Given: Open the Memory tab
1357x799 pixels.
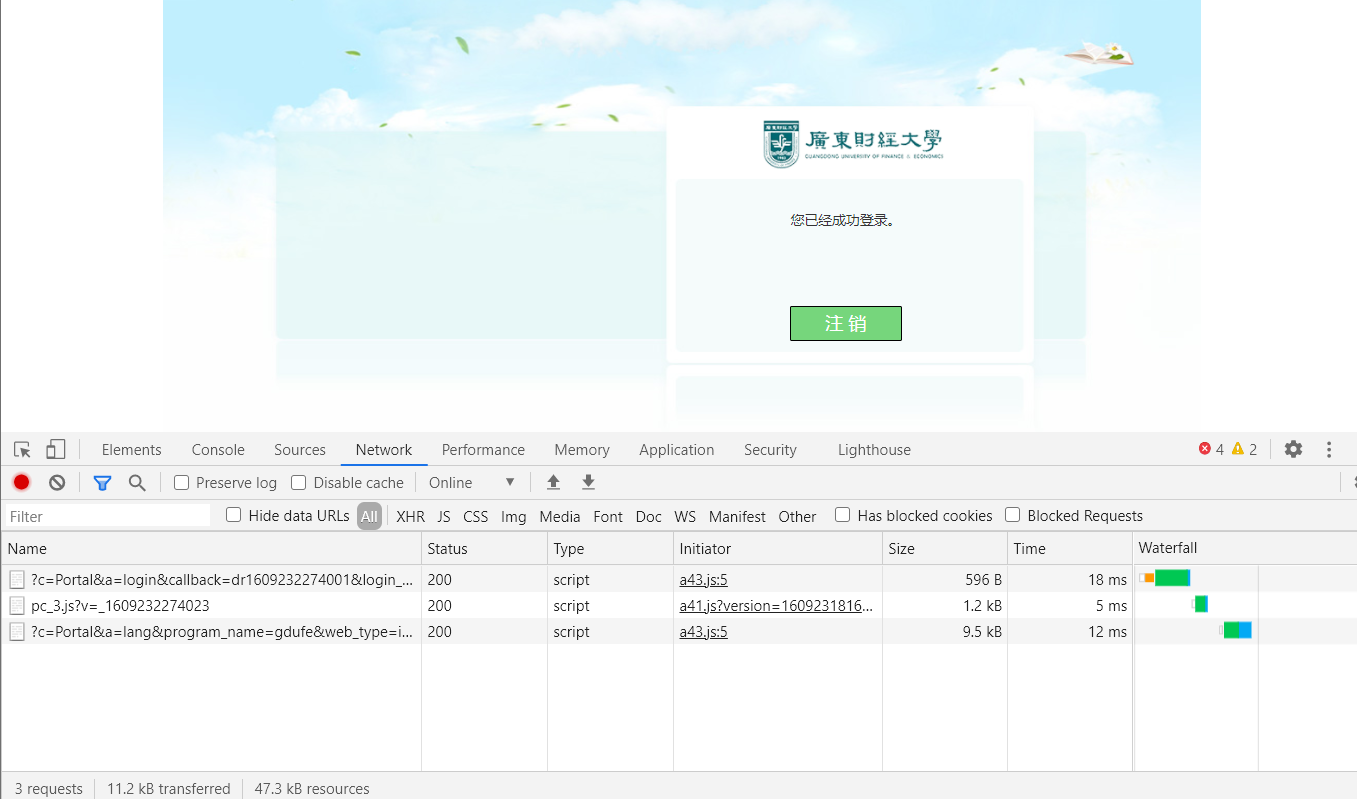Looking at the screenshot, I should pyautogui.click(x=582, y=450).
